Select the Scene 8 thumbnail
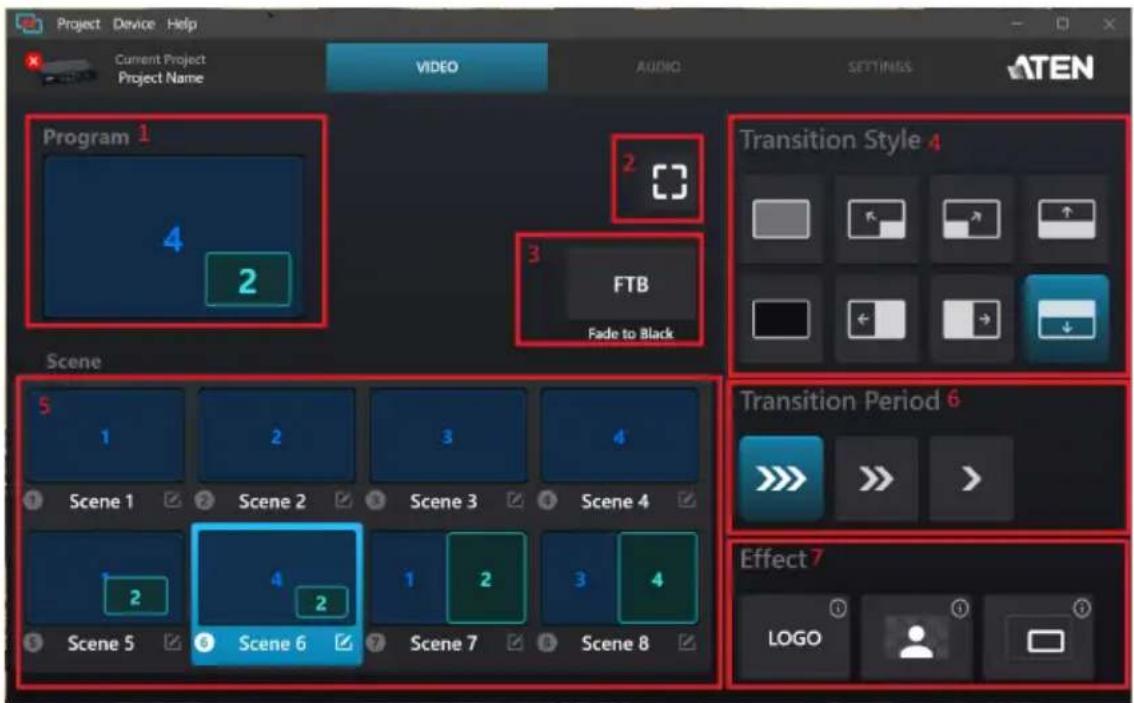Image resolution: width=1134 pixels, height=703 pixels. (619, 579)
